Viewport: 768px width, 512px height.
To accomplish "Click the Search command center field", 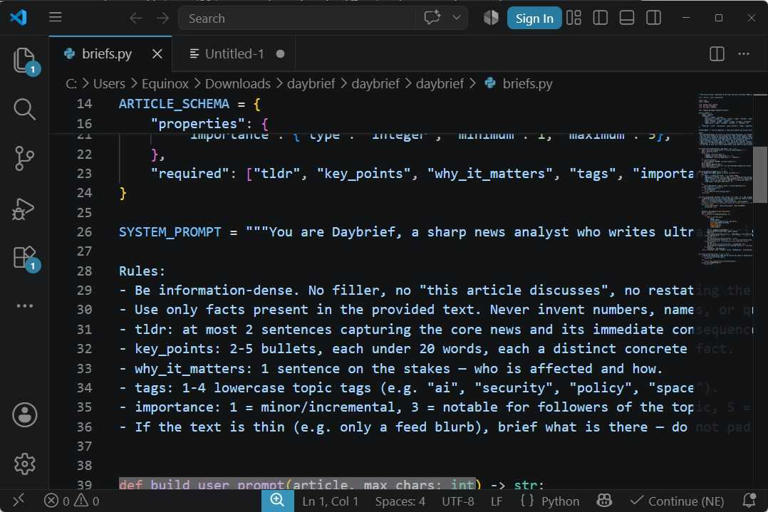I will point(297,18).
